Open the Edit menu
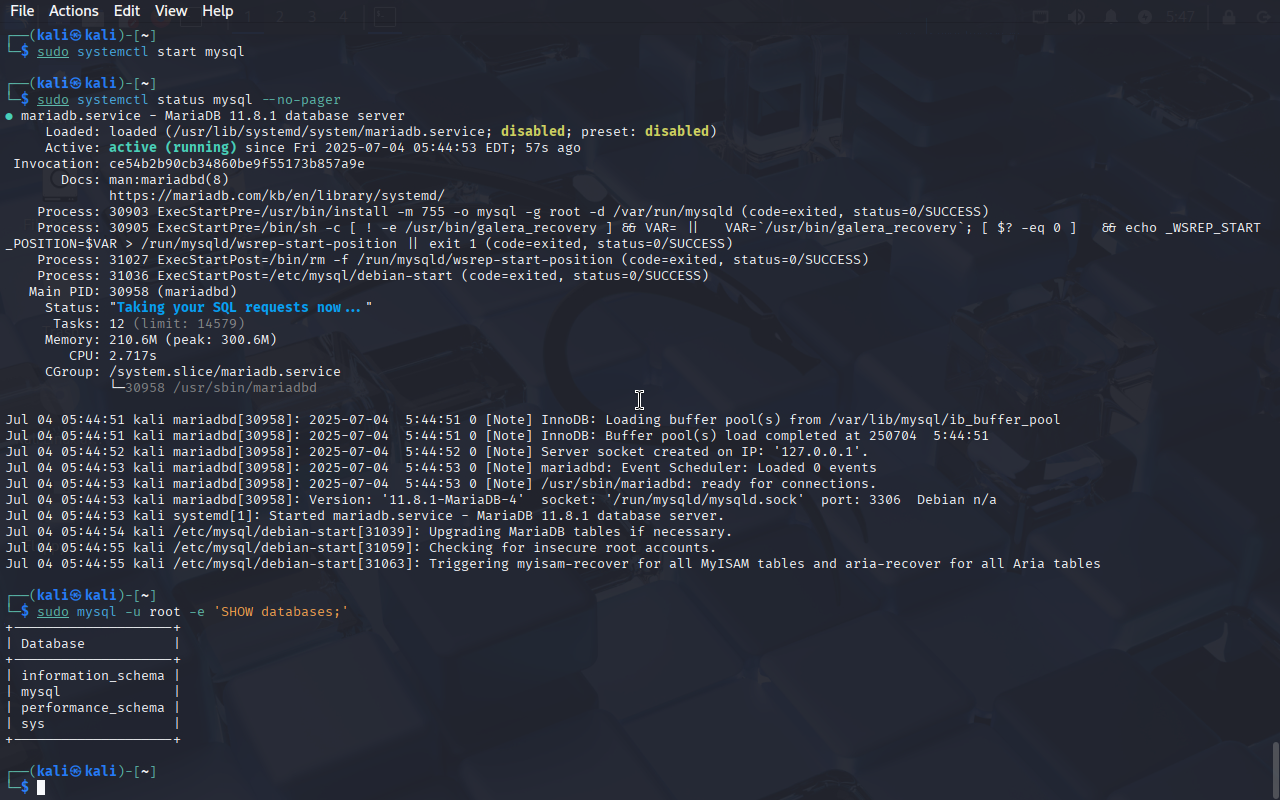 (127, 11)
